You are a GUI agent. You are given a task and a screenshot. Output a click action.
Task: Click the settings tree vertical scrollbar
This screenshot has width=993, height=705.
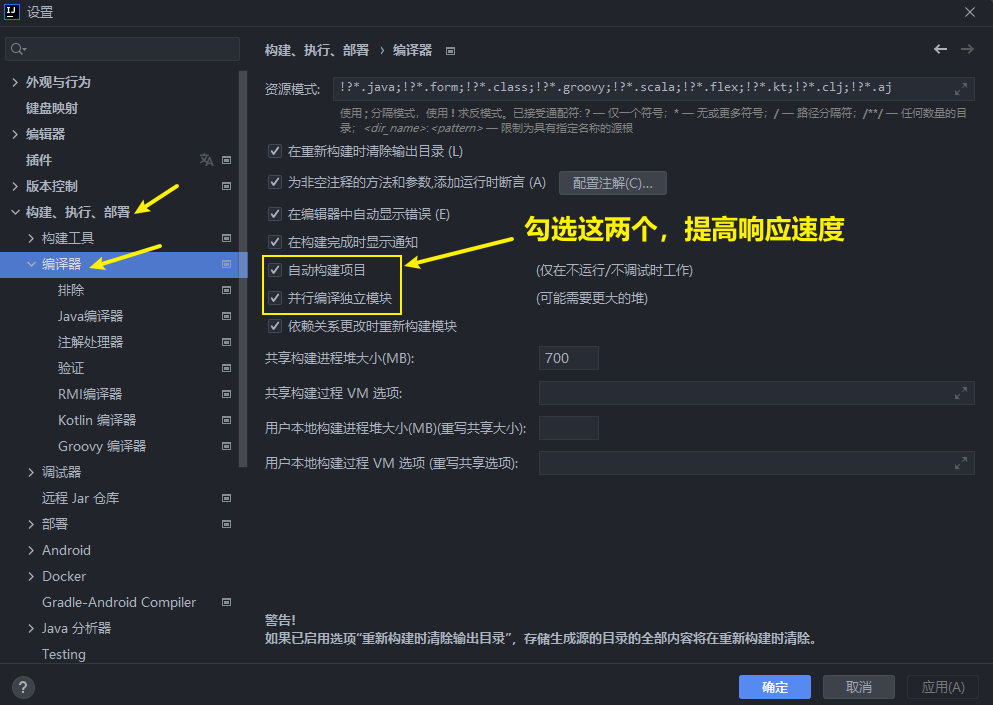243,270
